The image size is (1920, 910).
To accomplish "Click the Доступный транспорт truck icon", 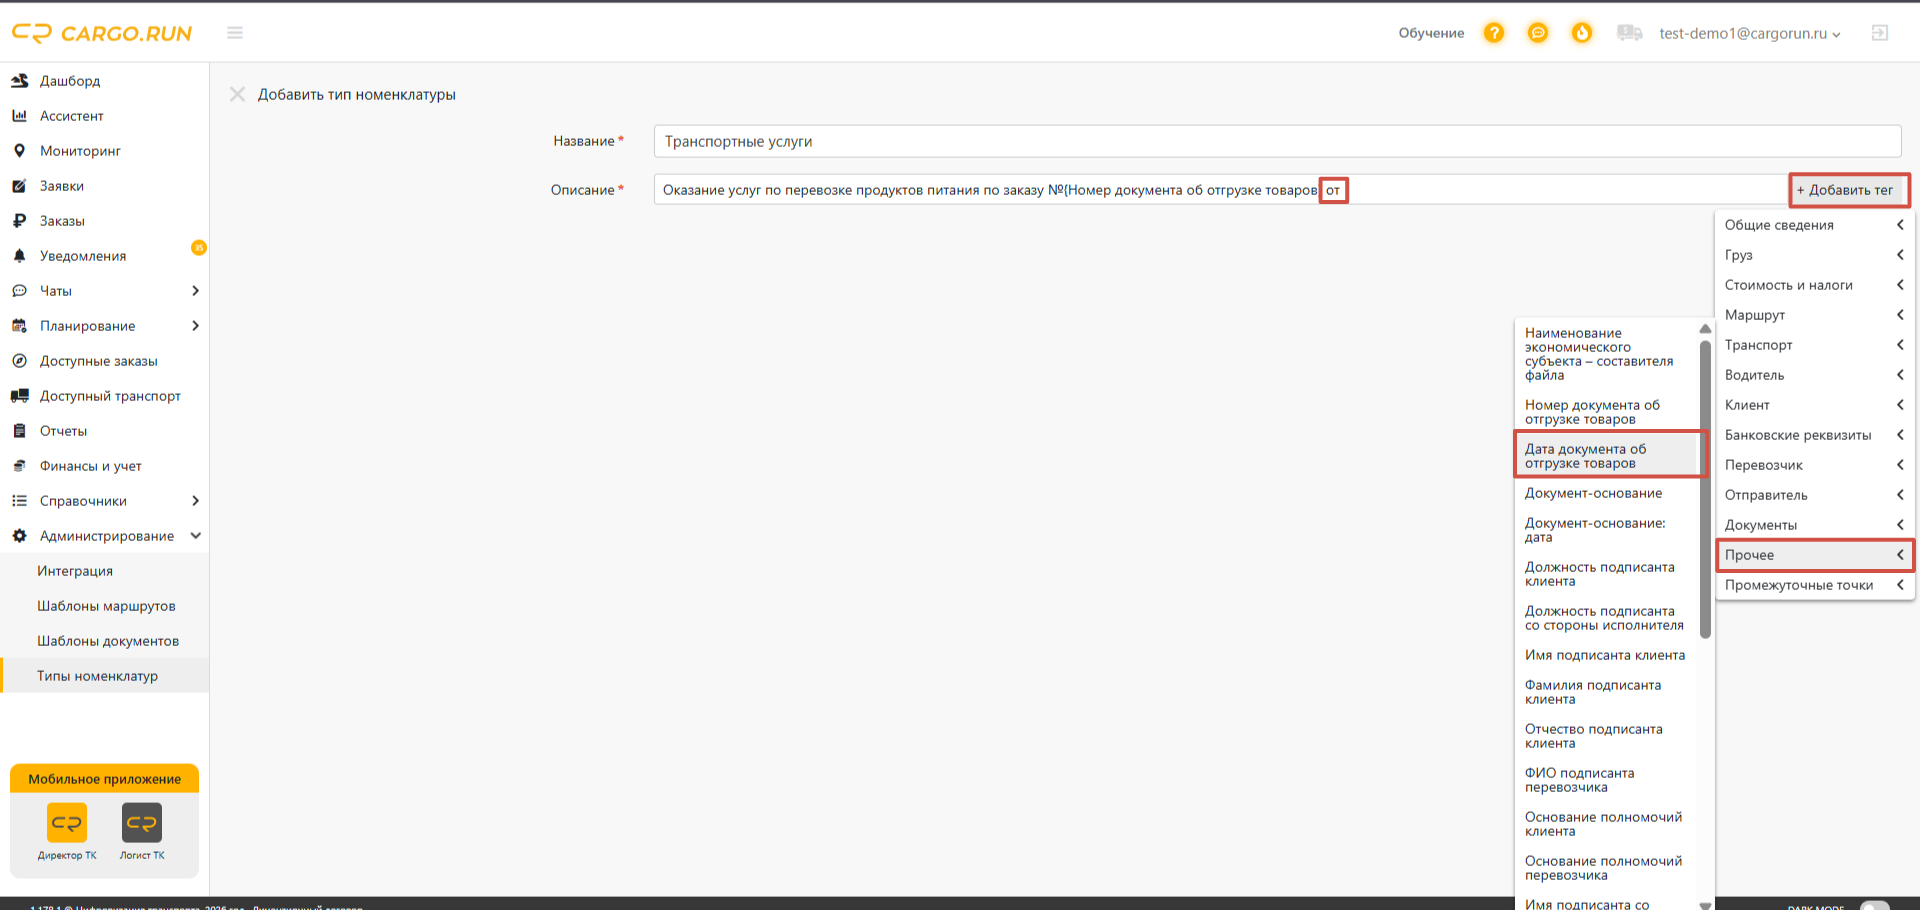I will [x=19, y=396].
